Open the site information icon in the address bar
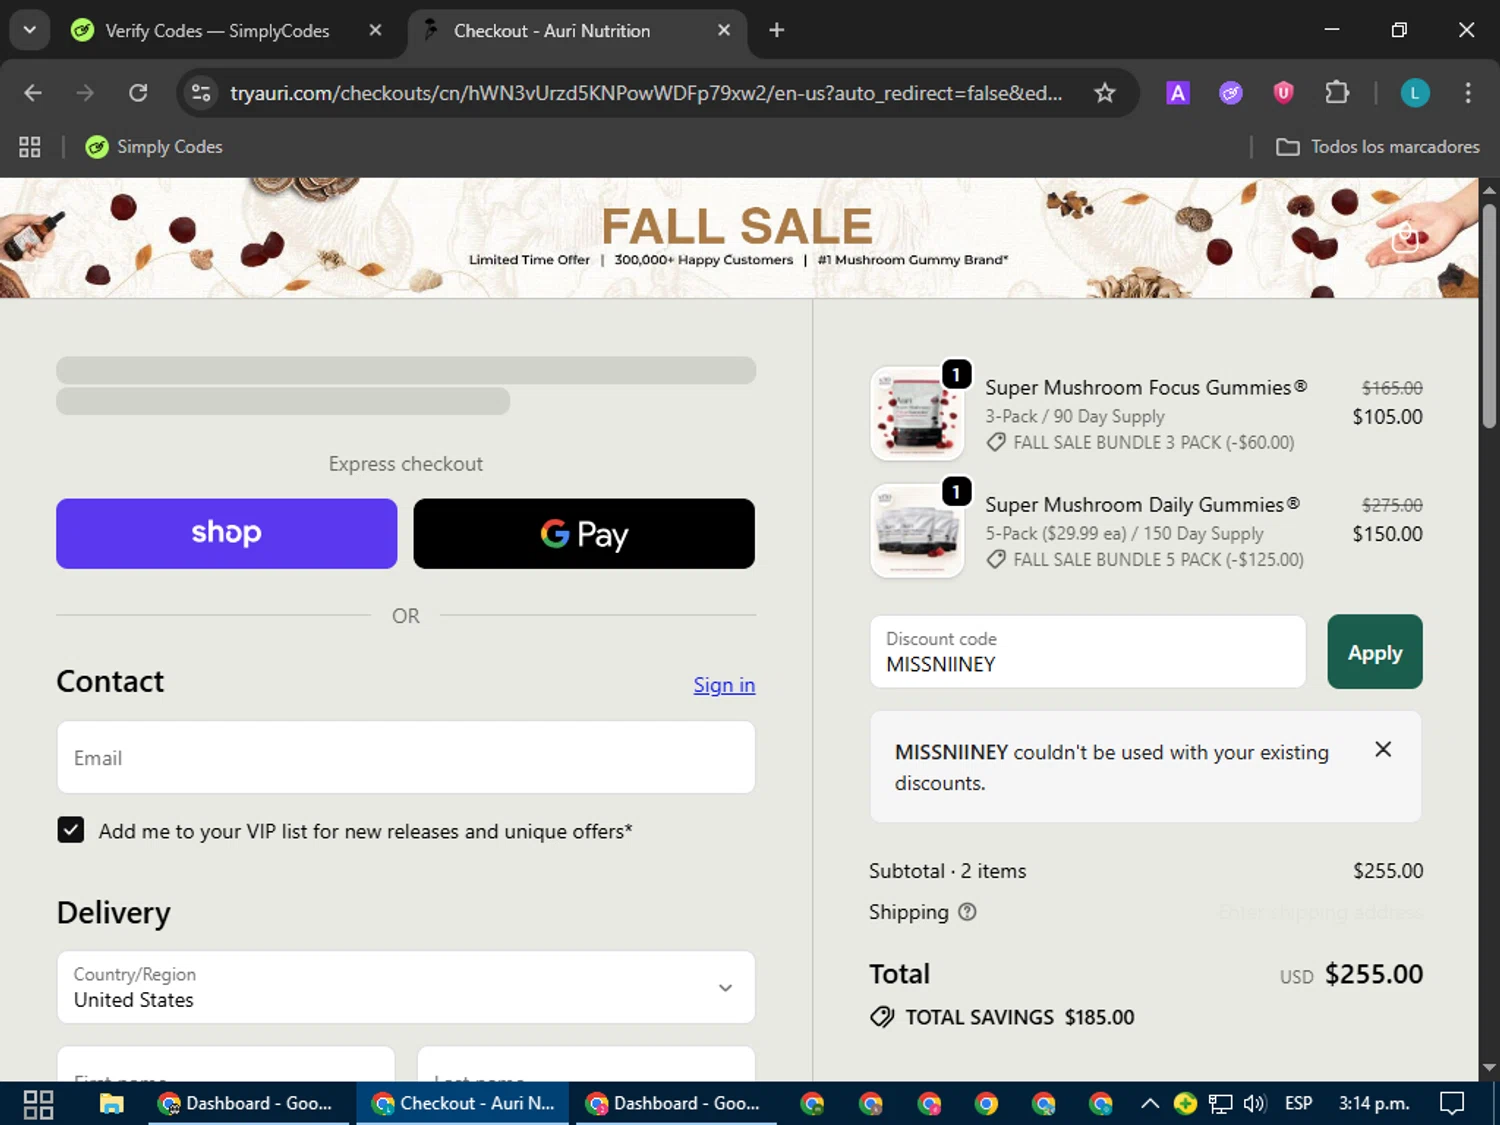The width and height of the screenshot is (1500, 1125). 201,93
